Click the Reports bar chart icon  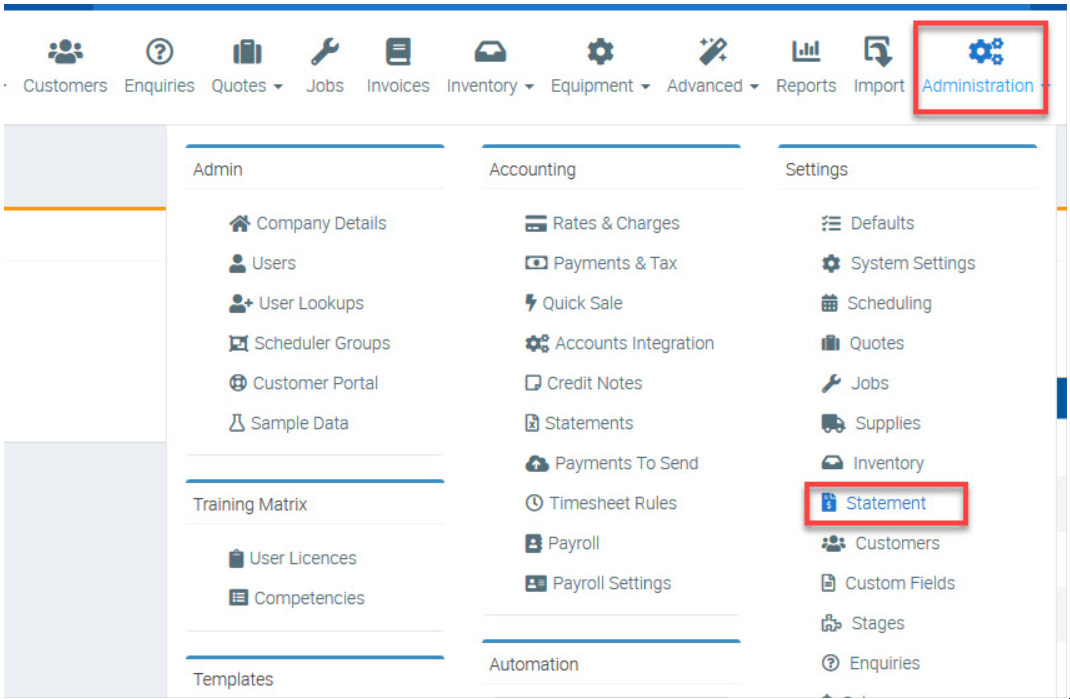click(x=805, y=51)
